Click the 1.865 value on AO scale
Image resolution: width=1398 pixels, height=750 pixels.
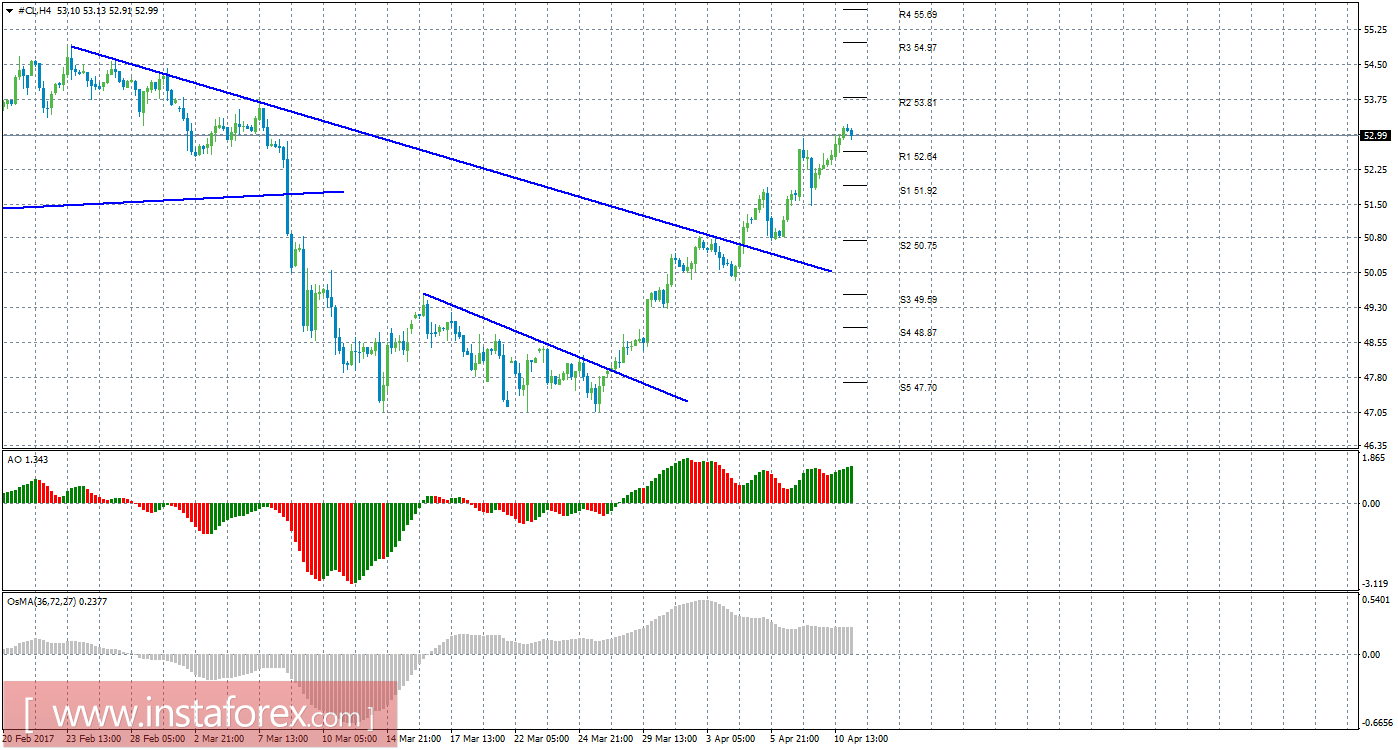tap(1374, 457)
